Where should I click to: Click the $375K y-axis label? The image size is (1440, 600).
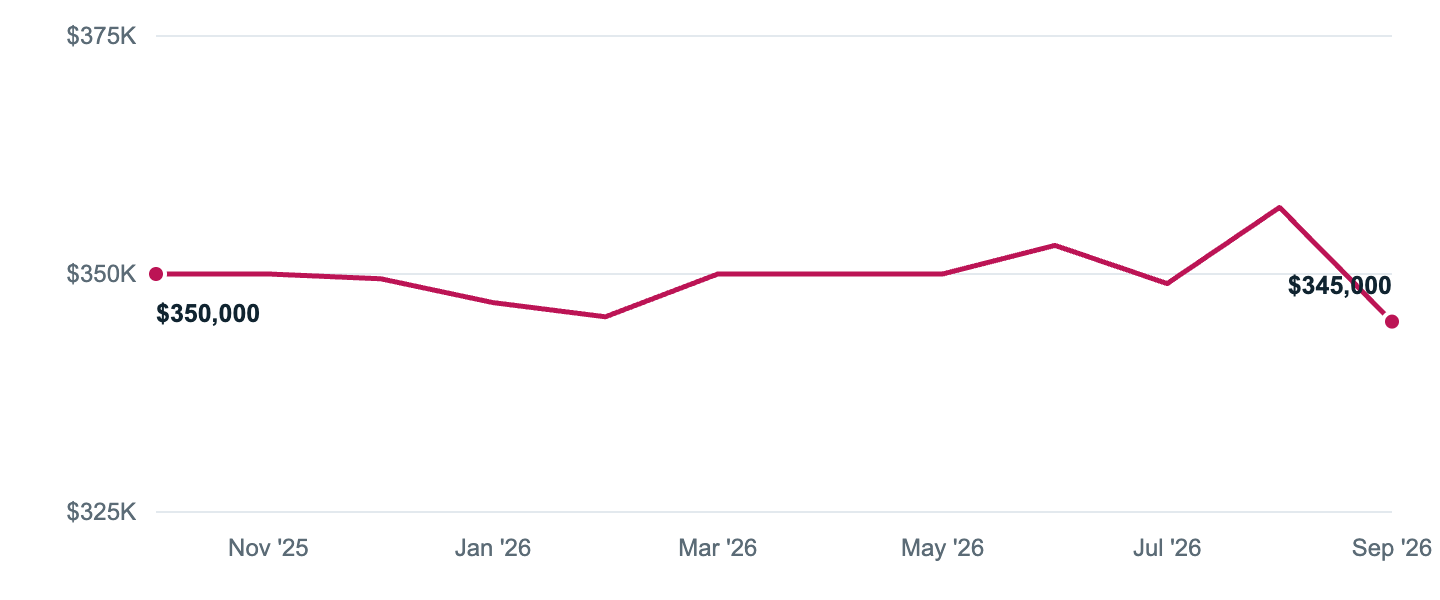click(x=101, y=36)
